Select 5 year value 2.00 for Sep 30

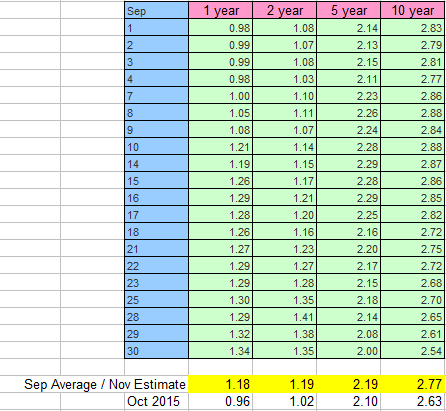(349, 350)
